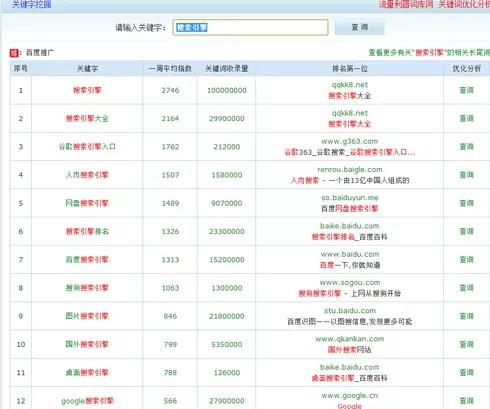Image resolution: width=490 pixels, height=409 pixels.
Task: Open keyword 图片搜索引擎
Action: (87, 316)
